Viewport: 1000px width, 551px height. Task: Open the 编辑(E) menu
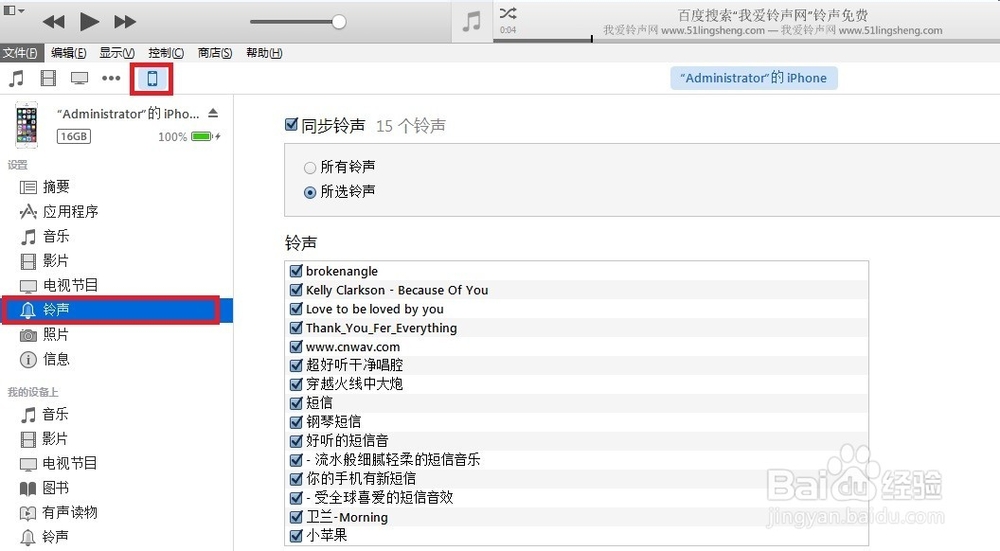point(68,53)
